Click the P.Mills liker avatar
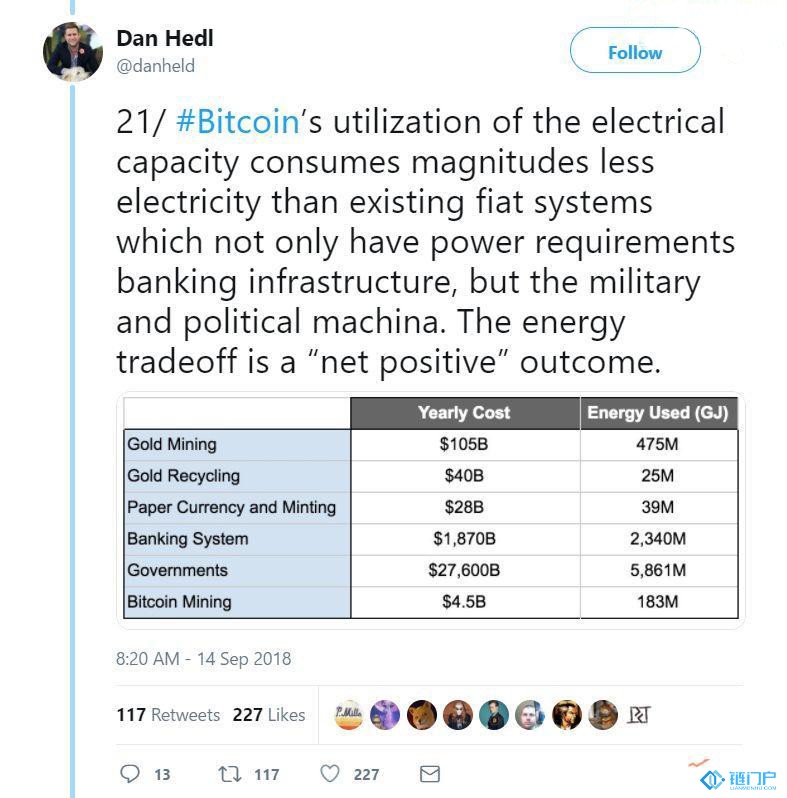Screen dimensions: 787x798 [349, 715]
